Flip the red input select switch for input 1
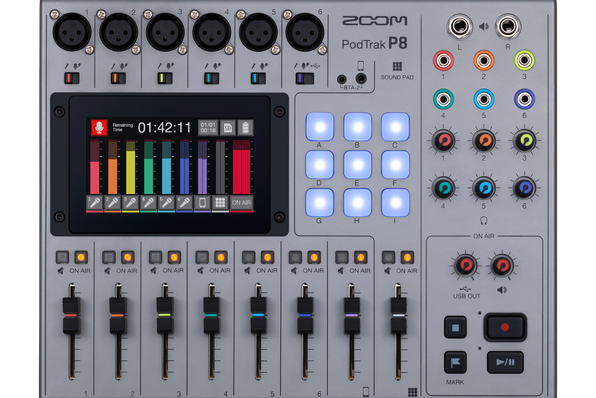The width and height of the screenshot is (596, 398). pyautogui.click(x=71, y=78)
